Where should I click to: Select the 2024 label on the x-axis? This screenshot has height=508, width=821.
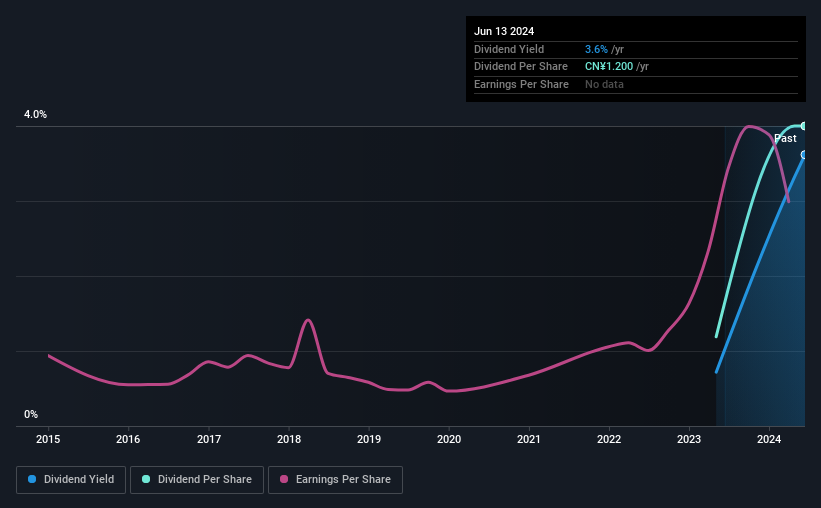tap(769, 439)
